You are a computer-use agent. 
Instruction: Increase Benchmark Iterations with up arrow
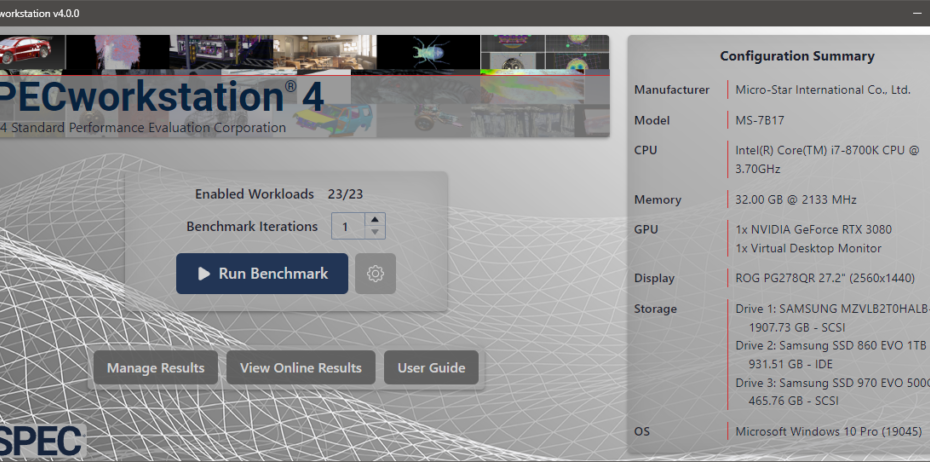point(374,219)
